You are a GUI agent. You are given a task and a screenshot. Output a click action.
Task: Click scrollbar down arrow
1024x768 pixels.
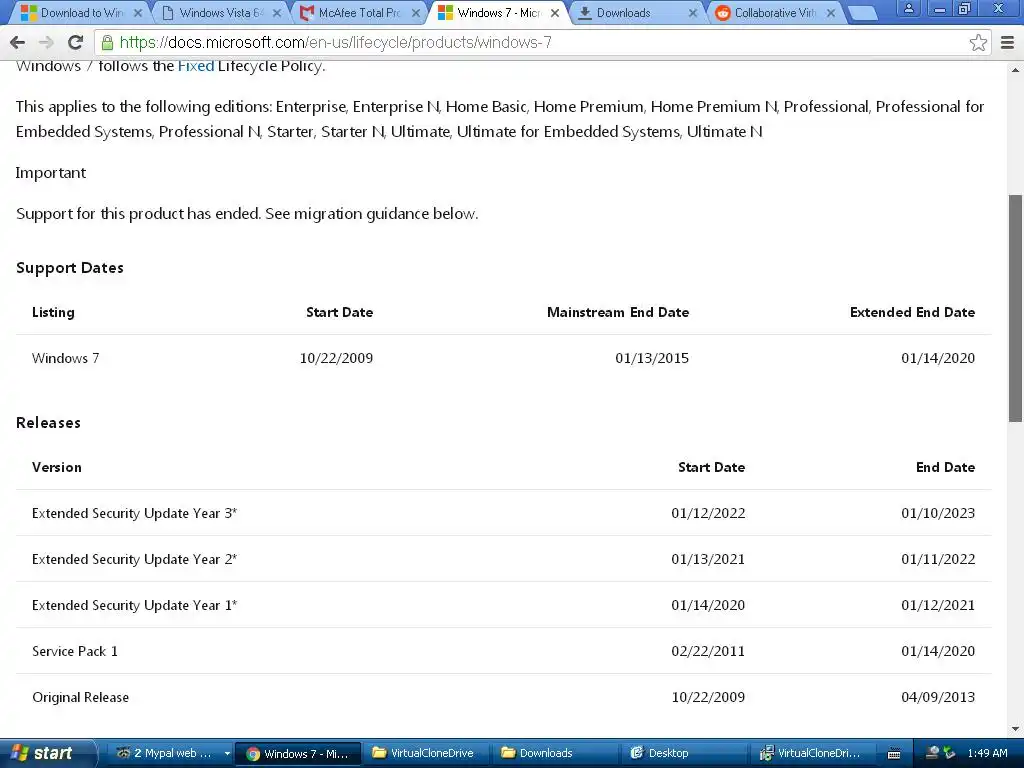click(x=1016, y=729)
